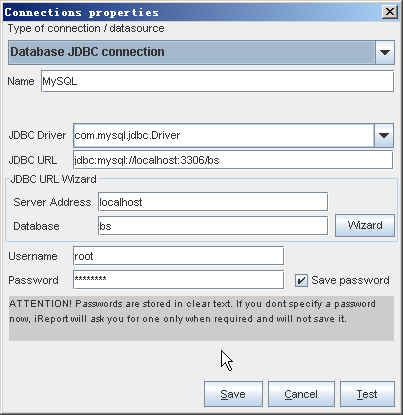Image resolution: width=403 pixels, height=415 pixels.
Task: Click the Server Address field with localhost
Action: pos(213,202)
